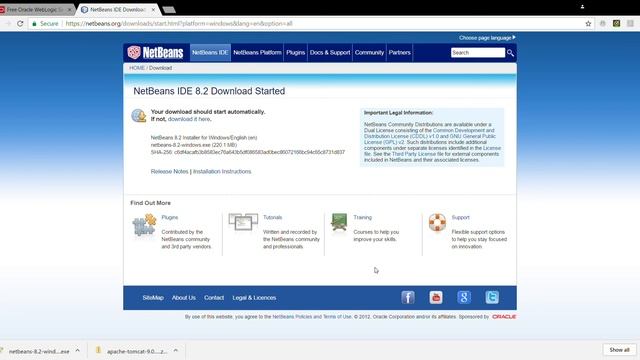Click HOME in the breadcrumb

(x=137, y=68)
